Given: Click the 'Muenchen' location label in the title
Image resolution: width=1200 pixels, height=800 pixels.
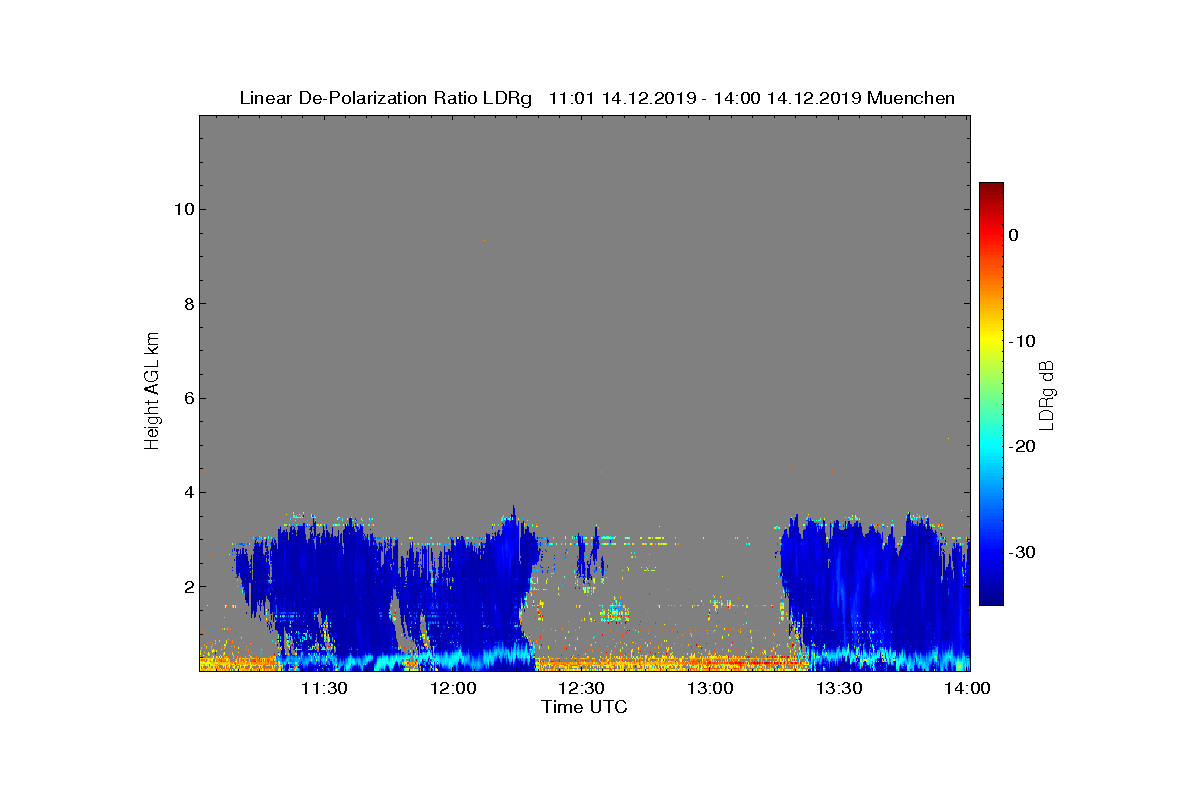Looking at the screenshot, I should point(911,98).
